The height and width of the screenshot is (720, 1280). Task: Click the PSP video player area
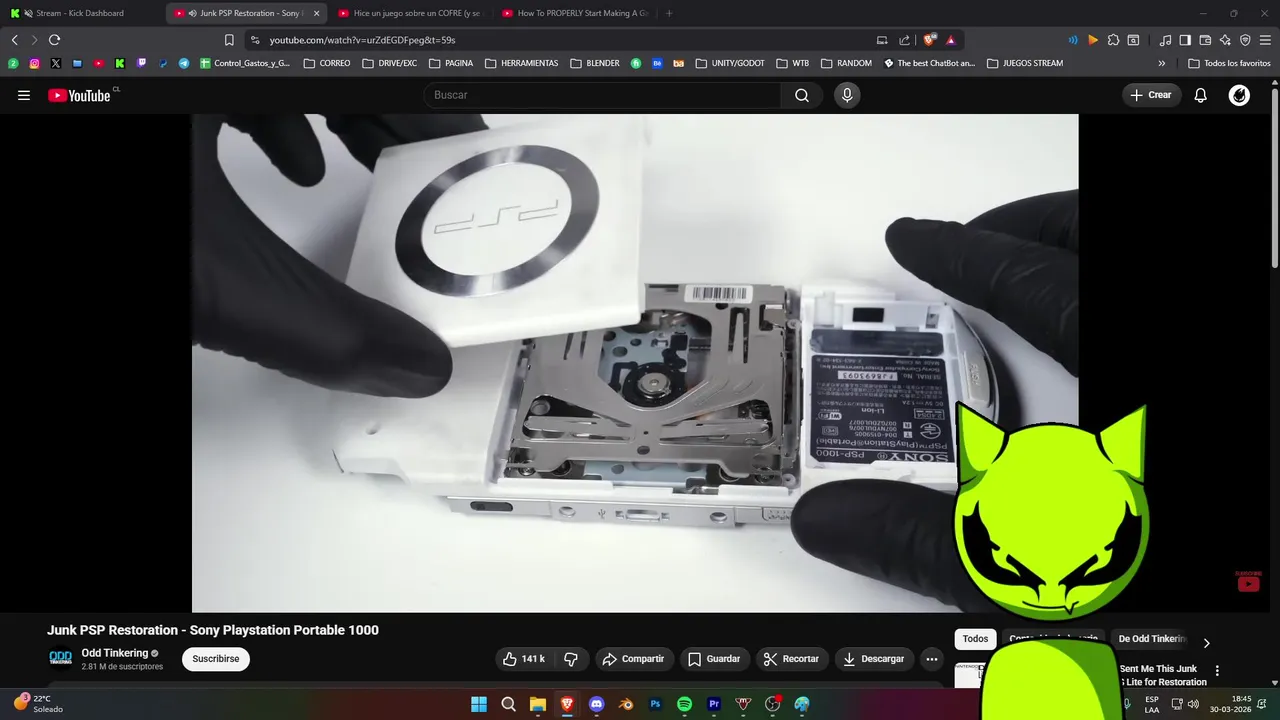(x=635, y=362)
